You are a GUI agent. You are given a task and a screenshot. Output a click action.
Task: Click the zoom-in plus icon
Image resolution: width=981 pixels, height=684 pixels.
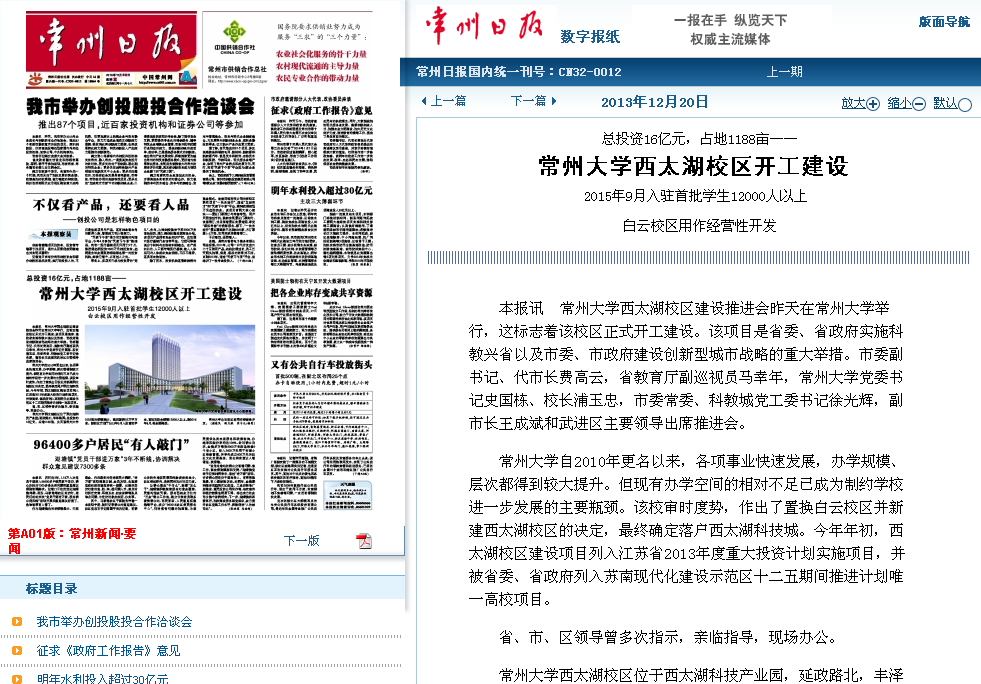coord(873,105)
